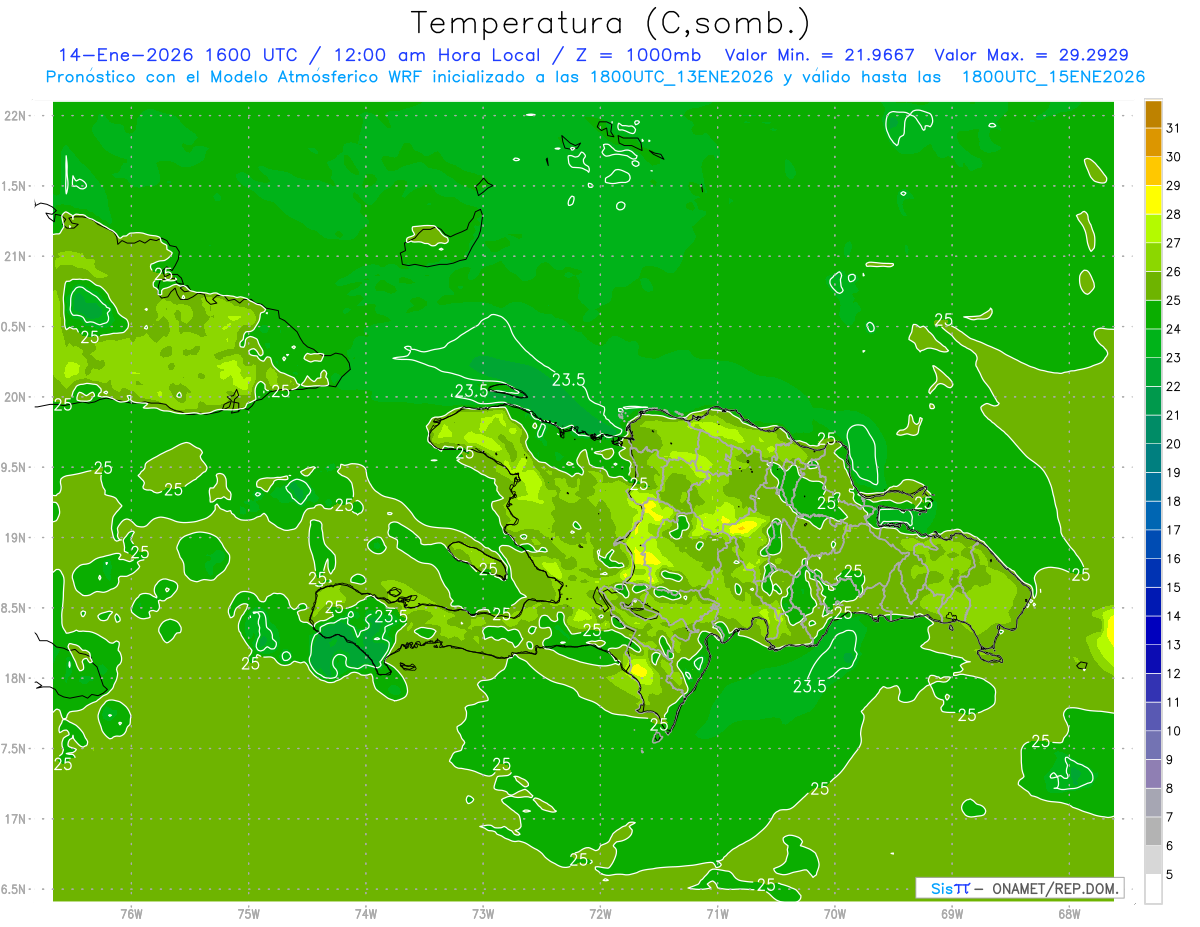Click the yellow legend swatch between 28 and 29
1200x927 pixels.
pos(1153,200)
